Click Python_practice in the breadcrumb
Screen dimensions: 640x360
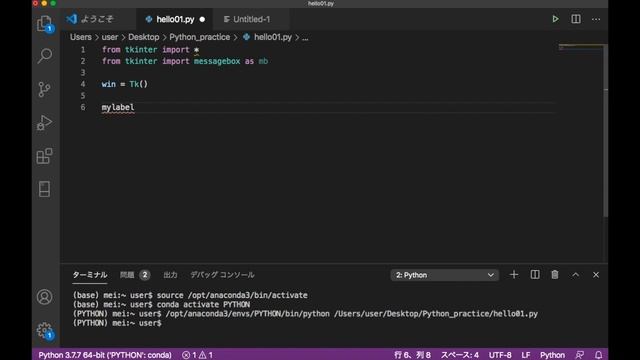200,37
